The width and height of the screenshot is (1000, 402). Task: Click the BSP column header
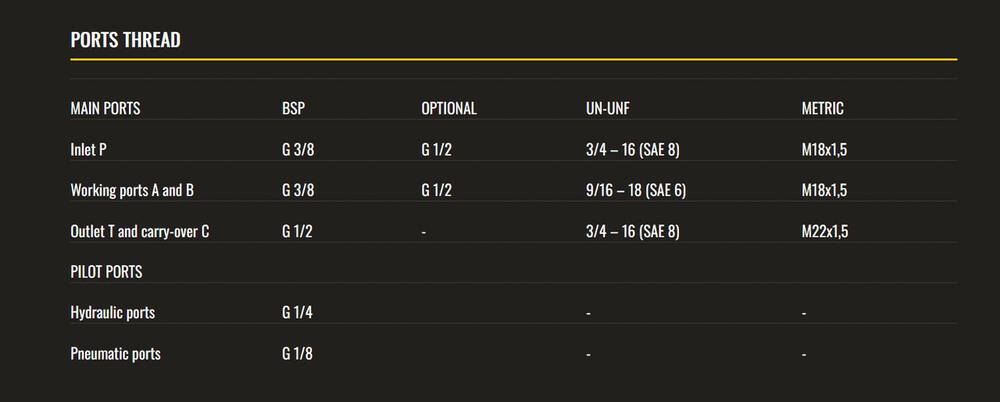293,108
